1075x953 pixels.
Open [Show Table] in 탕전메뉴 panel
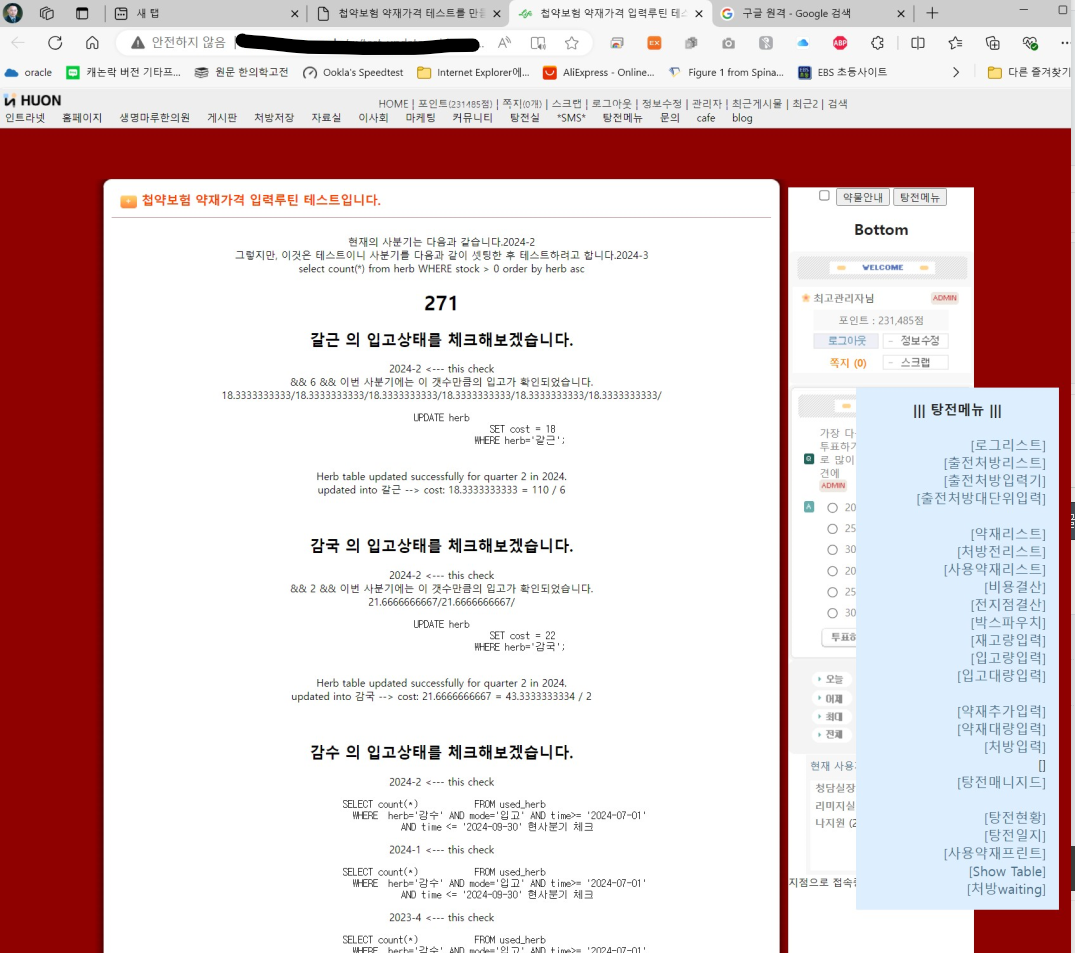click(x=1007, y=871)
